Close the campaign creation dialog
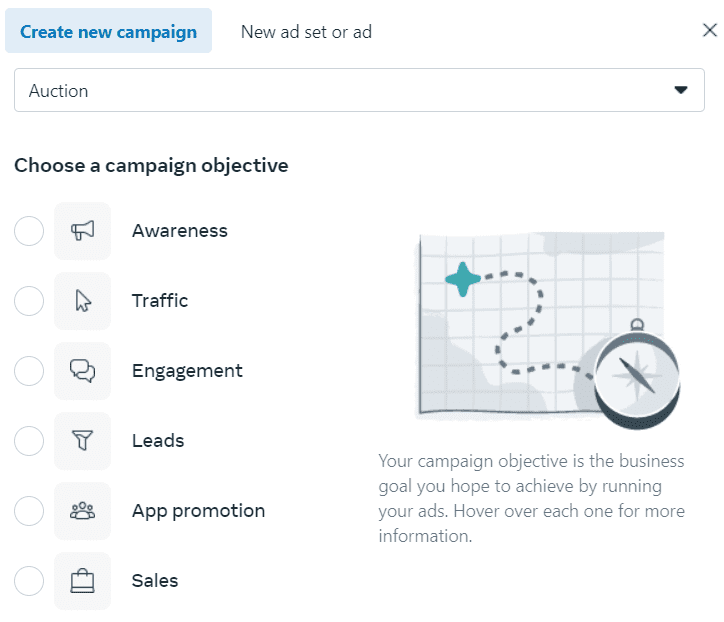 [x=710, y=30]
